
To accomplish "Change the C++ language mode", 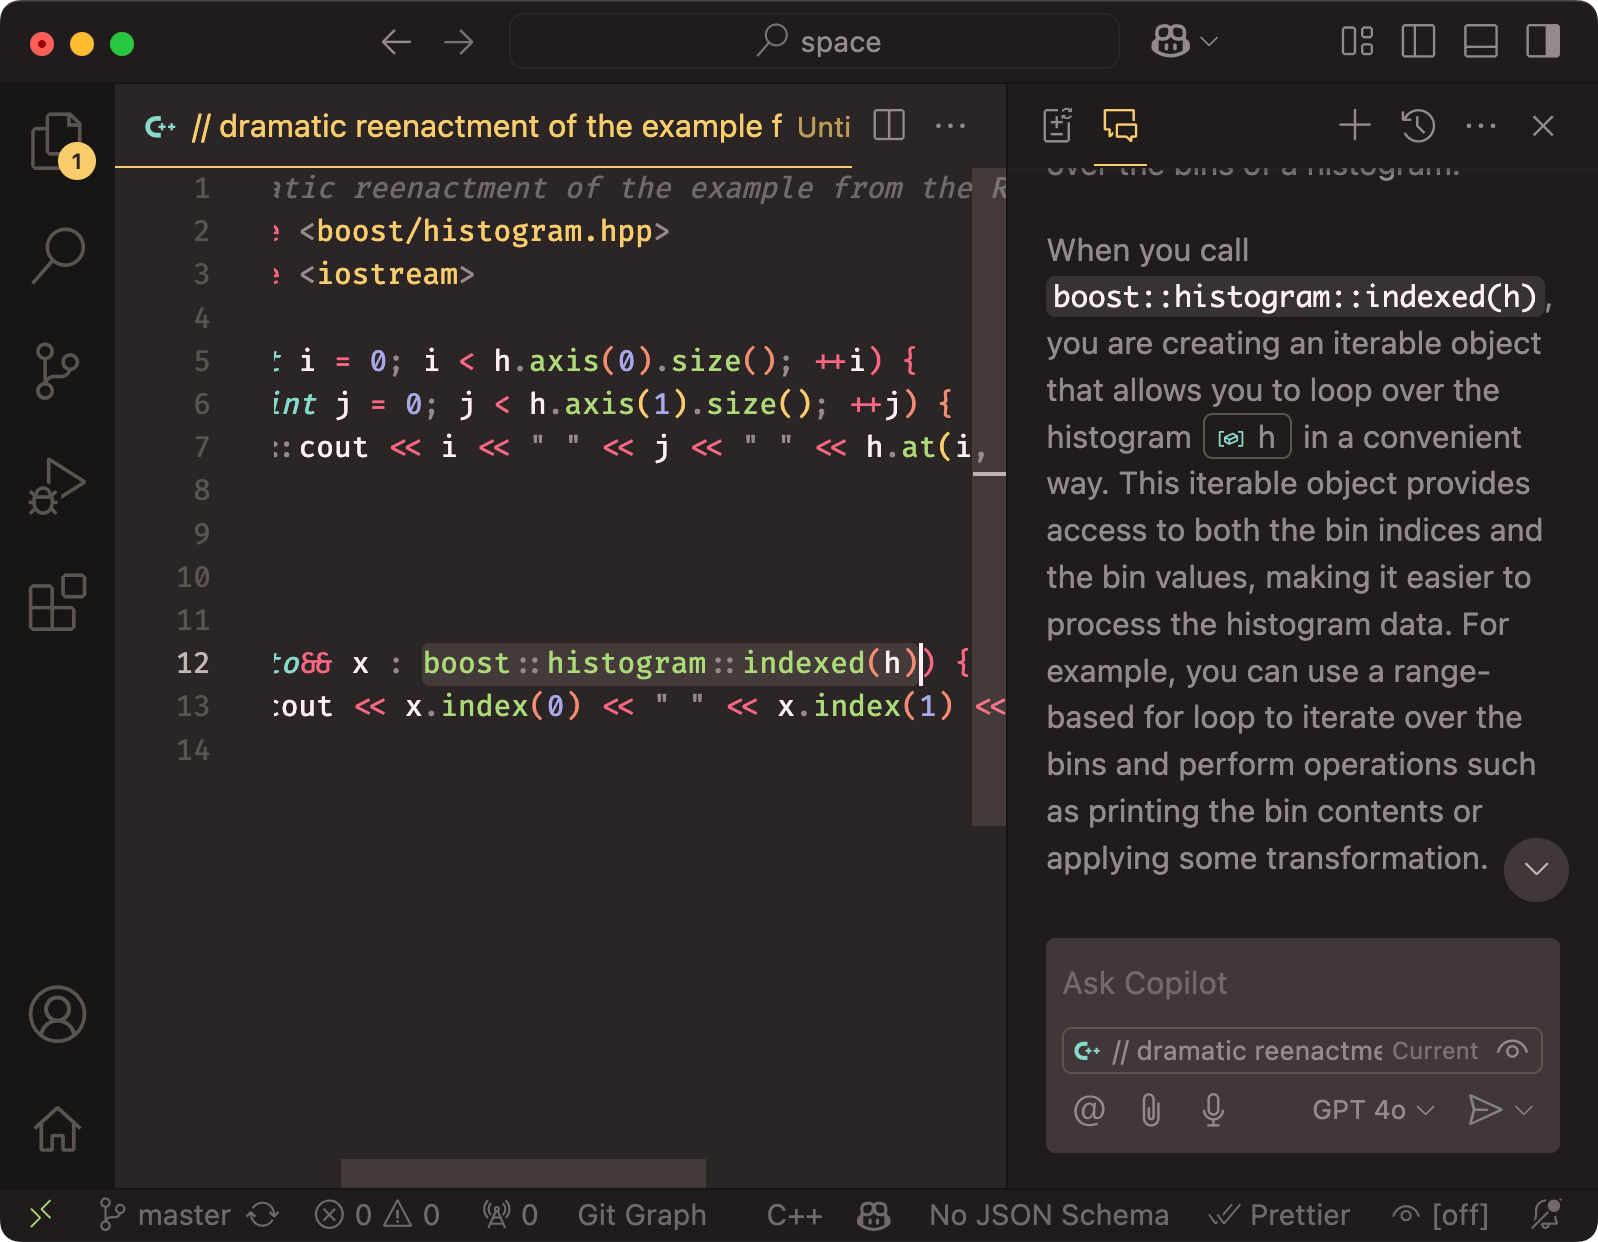I will [794, 1215].
